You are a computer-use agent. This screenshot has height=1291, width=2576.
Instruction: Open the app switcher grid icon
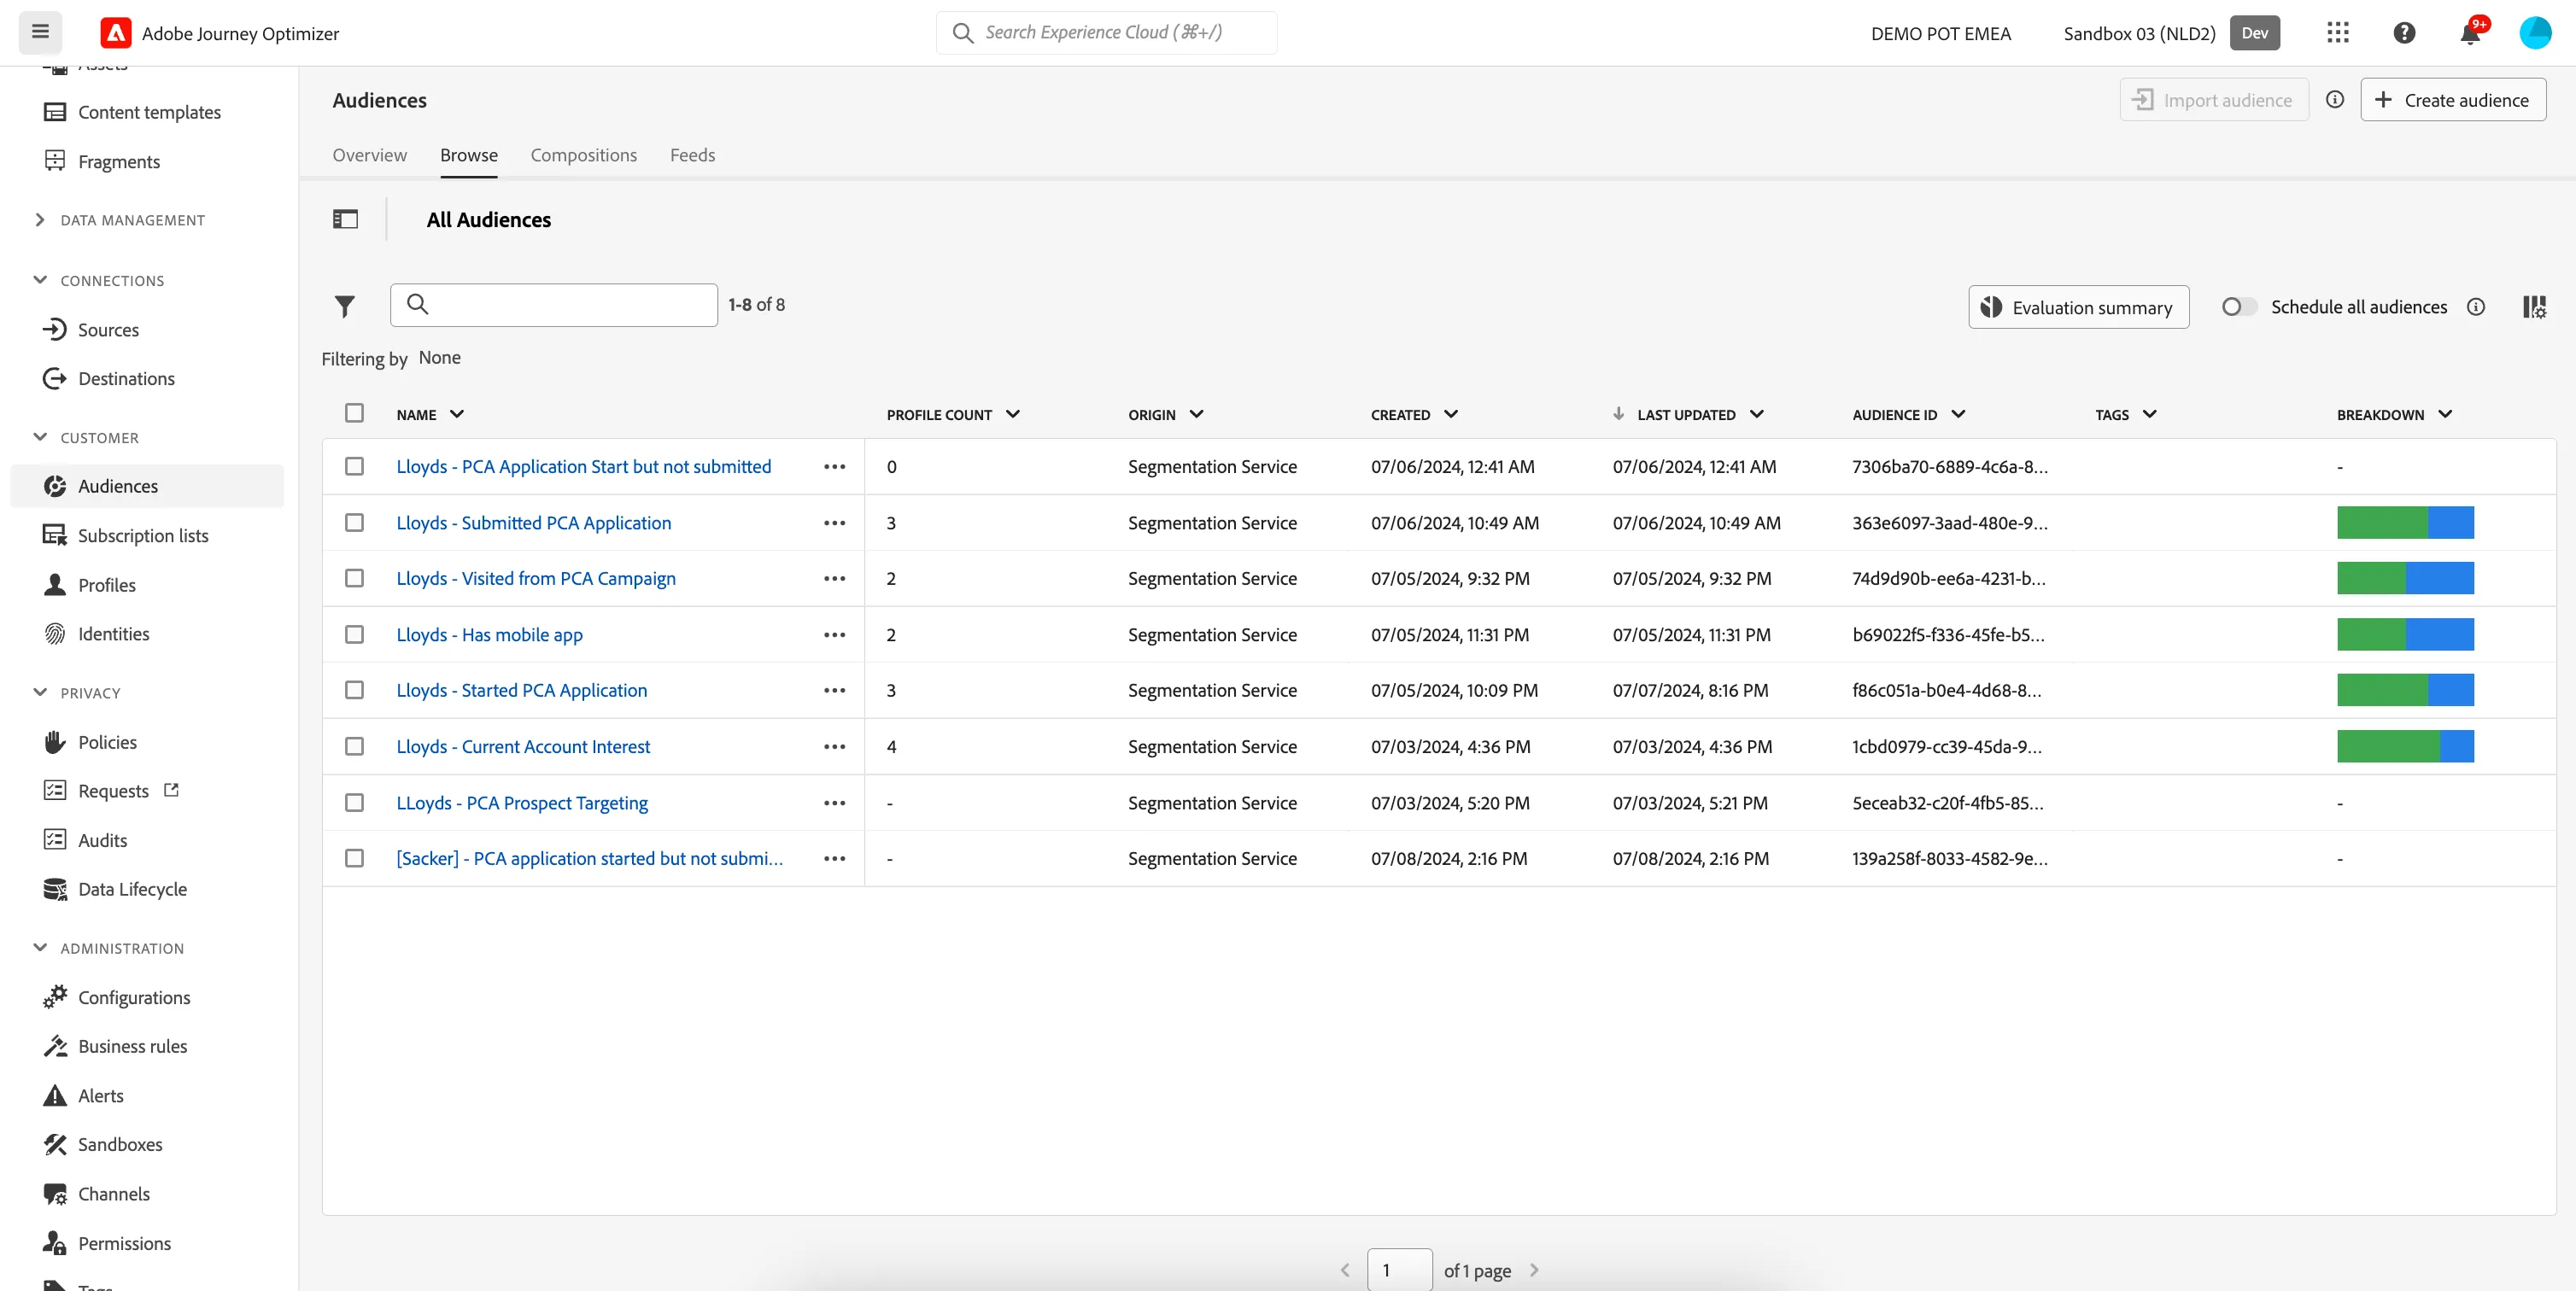click(2338, 33)
